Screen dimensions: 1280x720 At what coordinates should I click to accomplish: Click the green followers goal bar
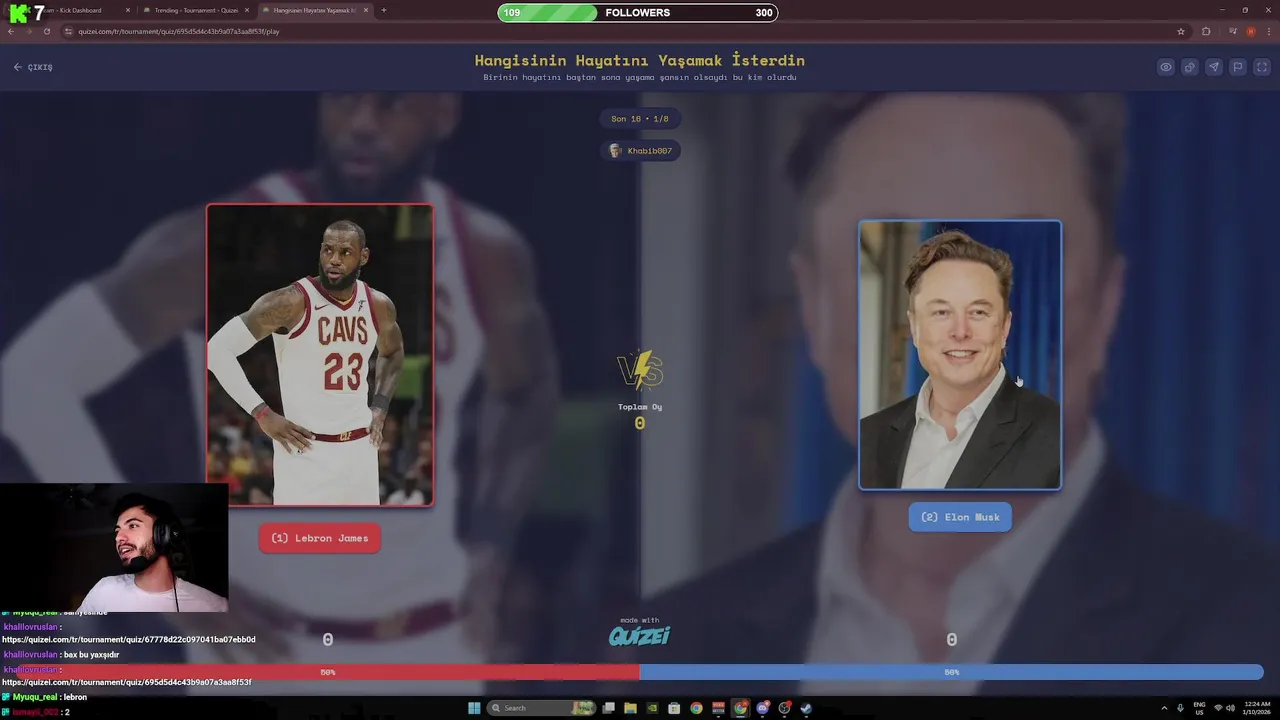click(x=638, y=13)
